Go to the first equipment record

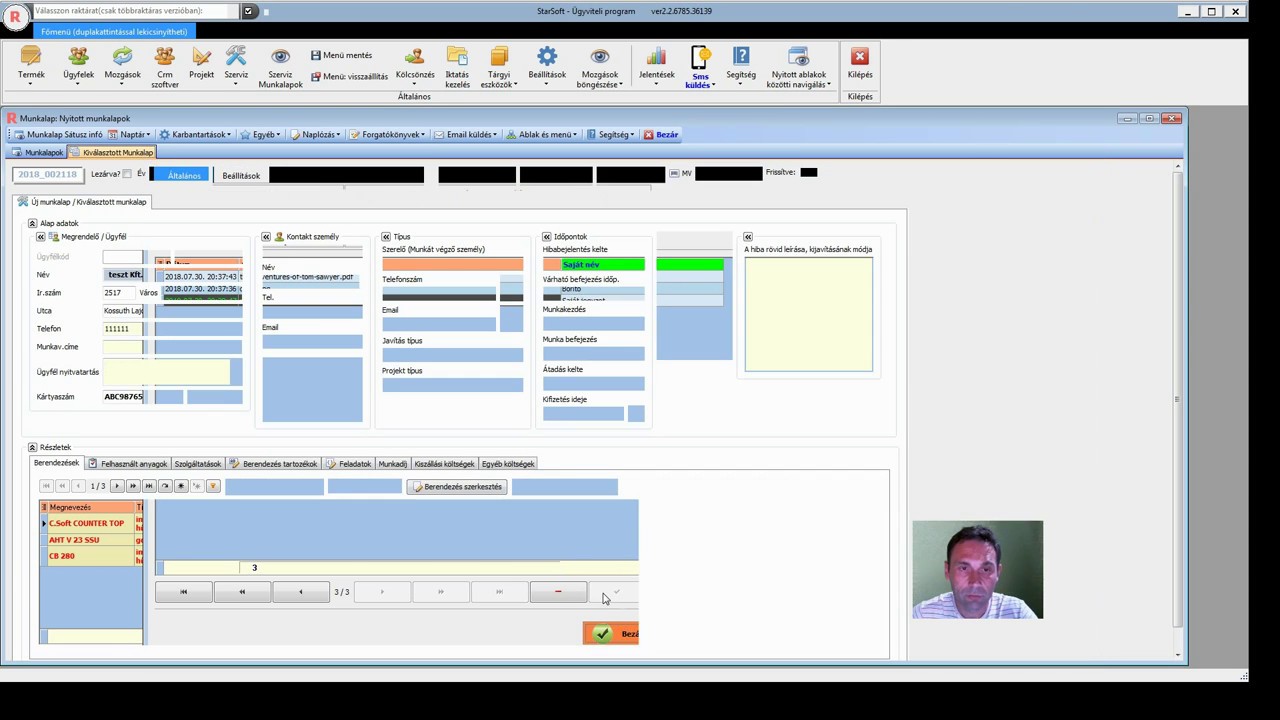pos(46,486)
